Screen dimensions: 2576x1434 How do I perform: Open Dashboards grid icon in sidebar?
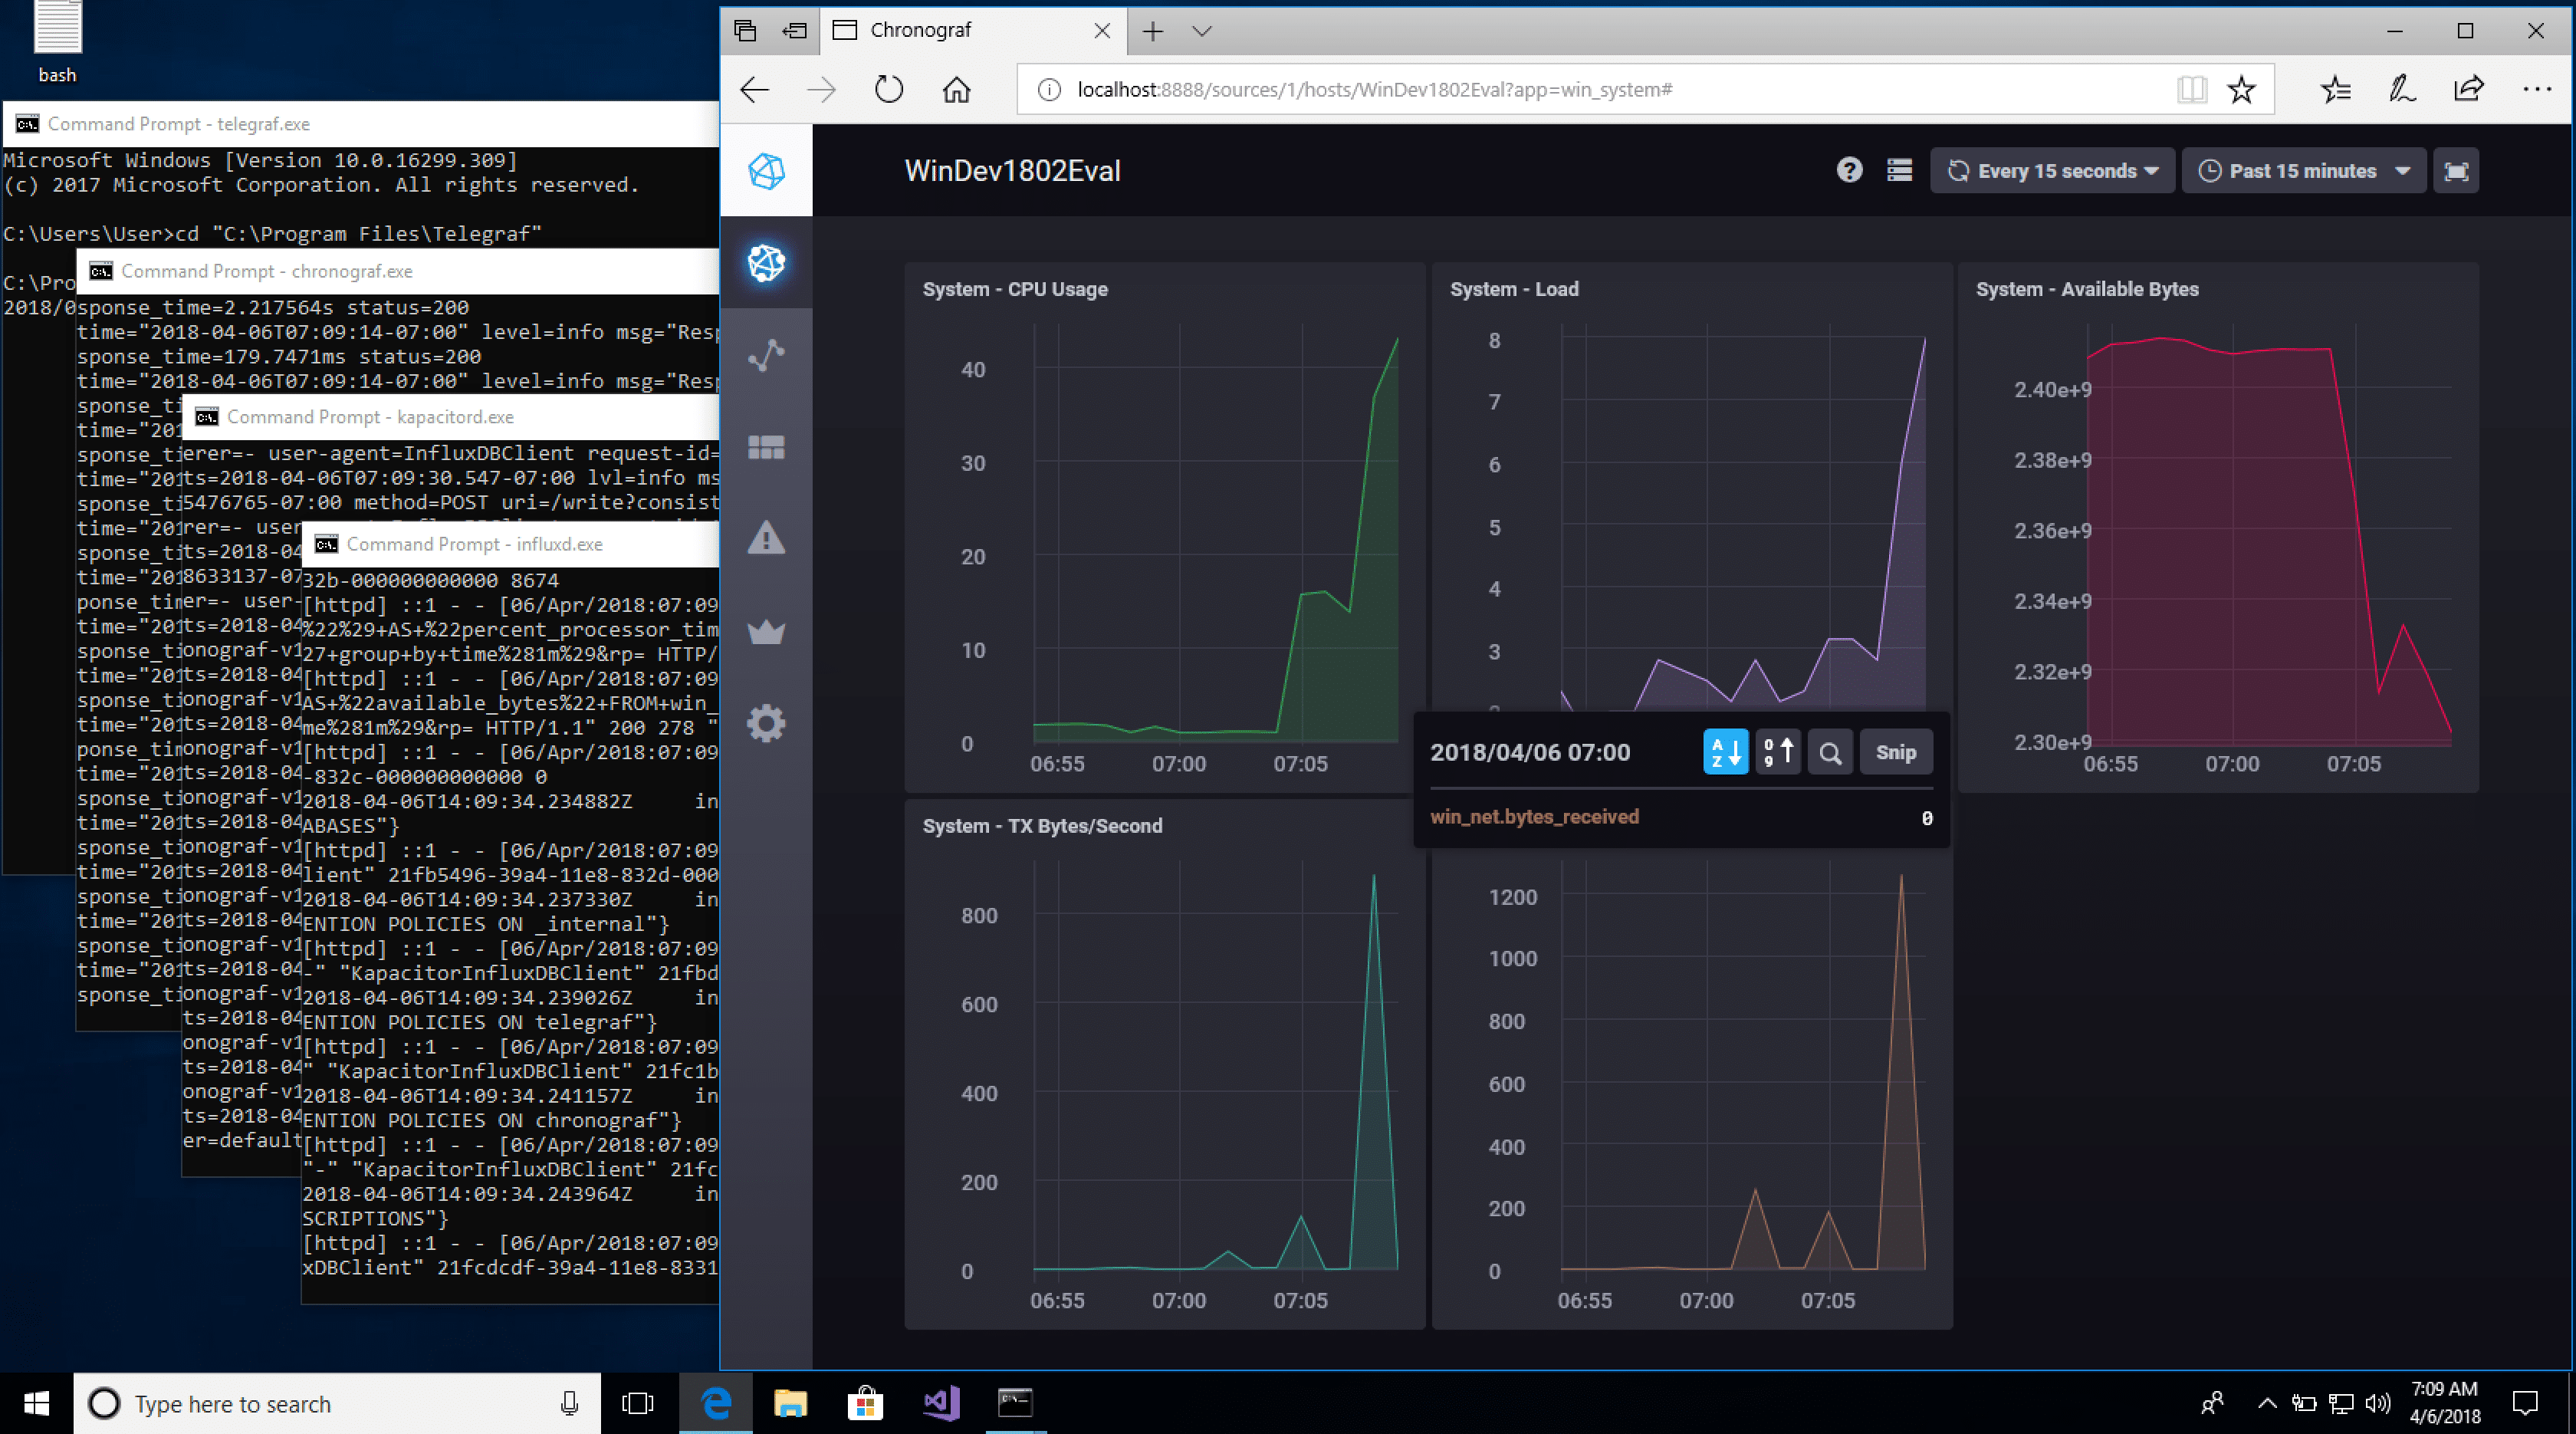tap(766, 447)
